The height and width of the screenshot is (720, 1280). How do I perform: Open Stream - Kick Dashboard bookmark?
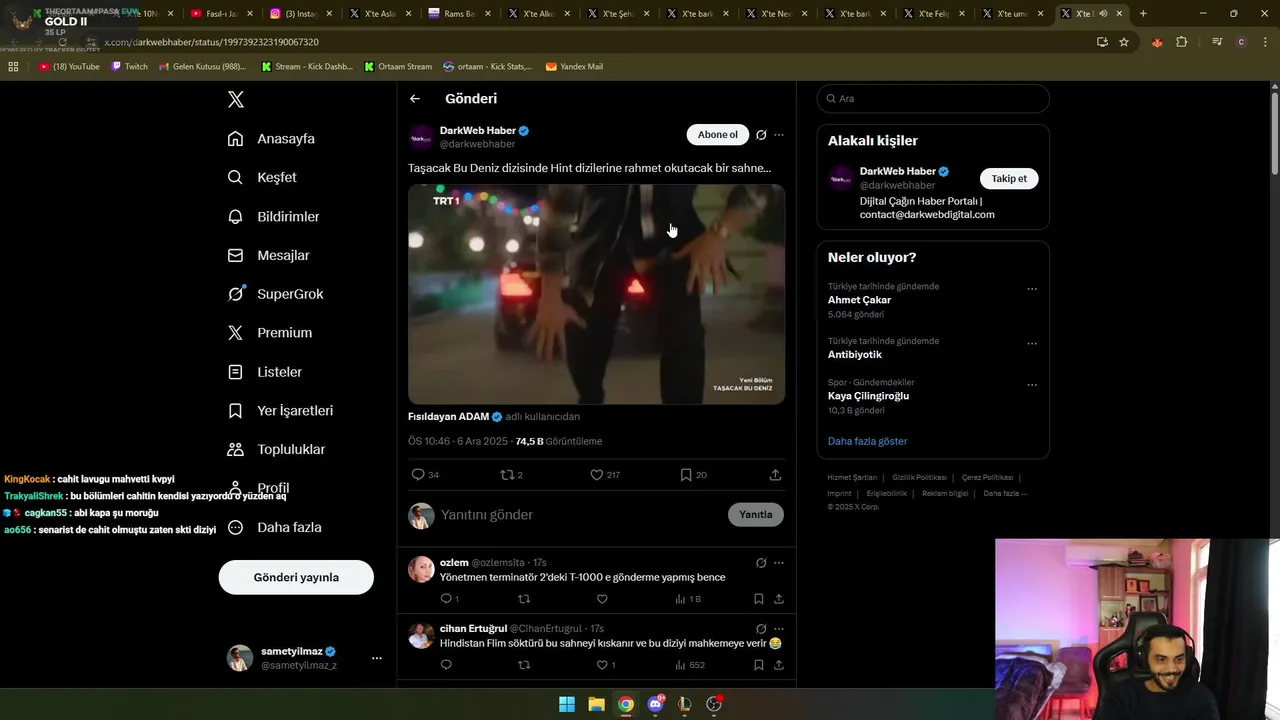pos(307,67)
